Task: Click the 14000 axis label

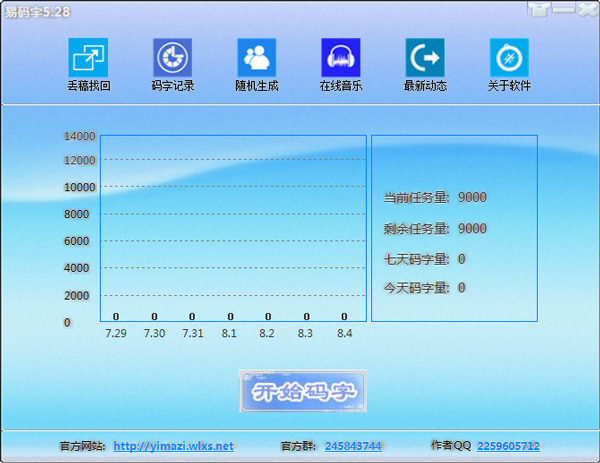Action: click(80, 136)
